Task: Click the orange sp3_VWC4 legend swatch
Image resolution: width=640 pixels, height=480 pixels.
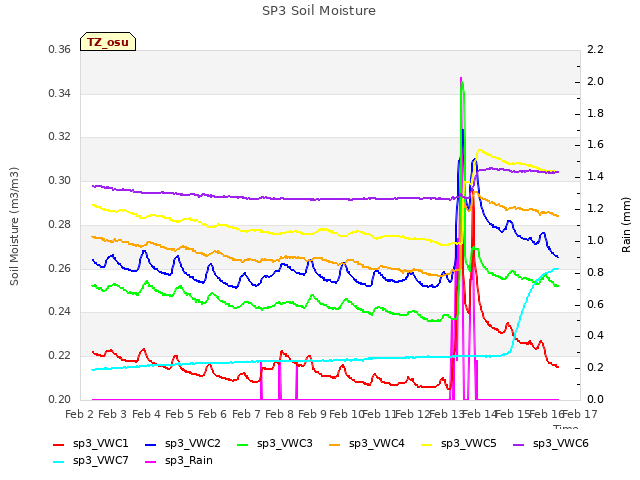Action: pos(335,444)
